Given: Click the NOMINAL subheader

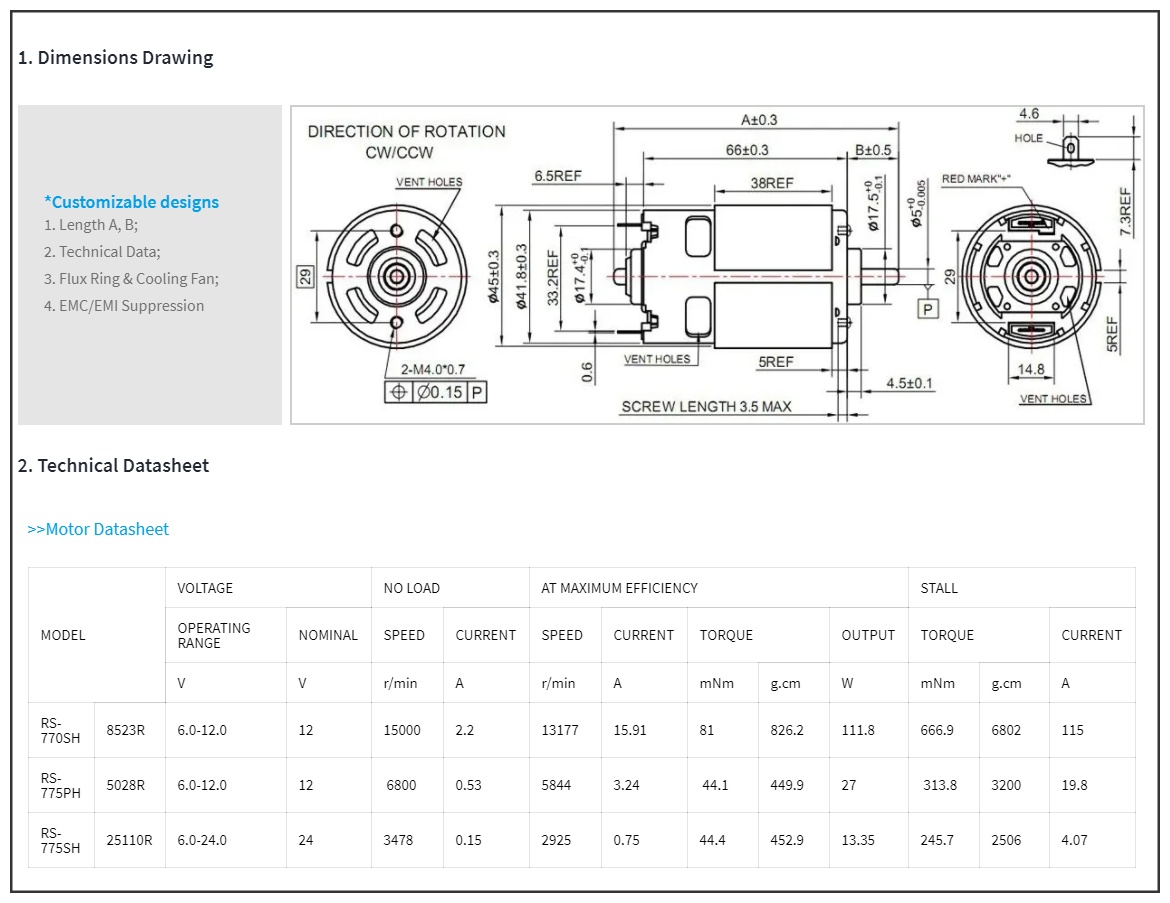Looking at the screenshot, I should tap(328, 635).
